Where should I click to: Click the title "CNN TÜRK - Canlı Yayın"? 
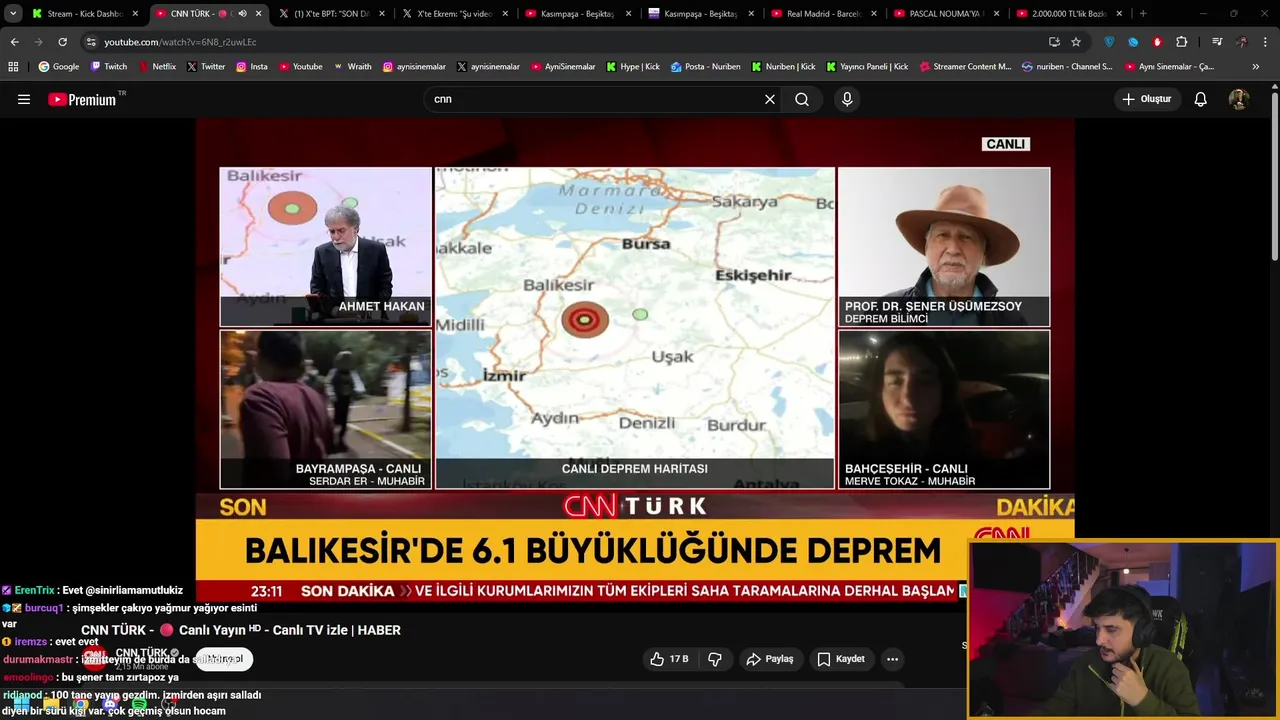click(241, 630)
